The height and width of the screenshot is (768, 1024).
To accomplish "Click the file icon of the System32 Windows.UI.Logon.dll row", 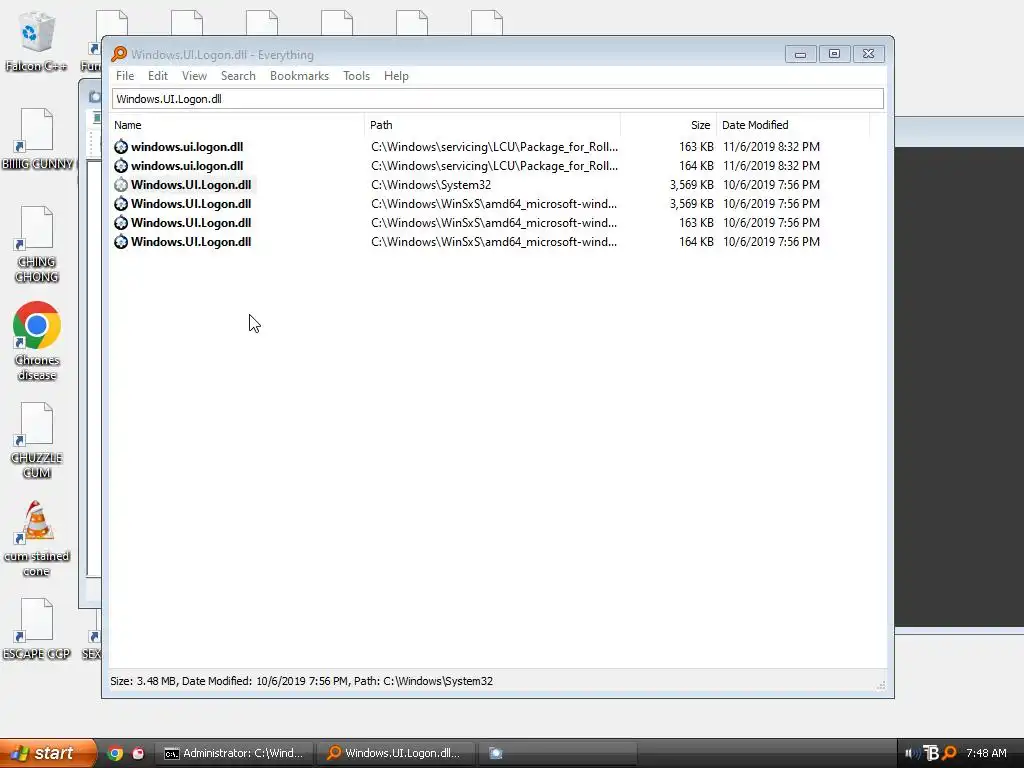I will point(121,185).
